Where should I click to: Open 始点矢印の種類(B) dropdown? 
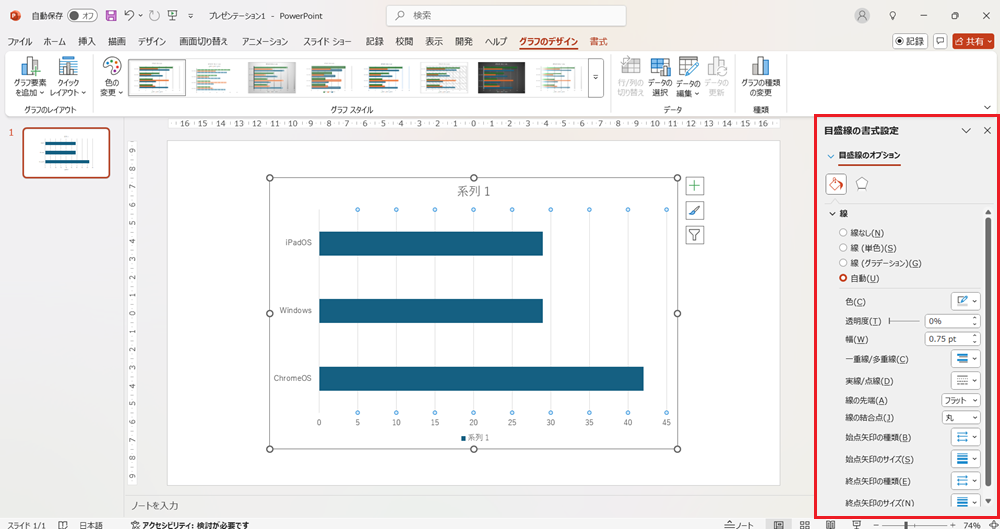tap(966, 437)
